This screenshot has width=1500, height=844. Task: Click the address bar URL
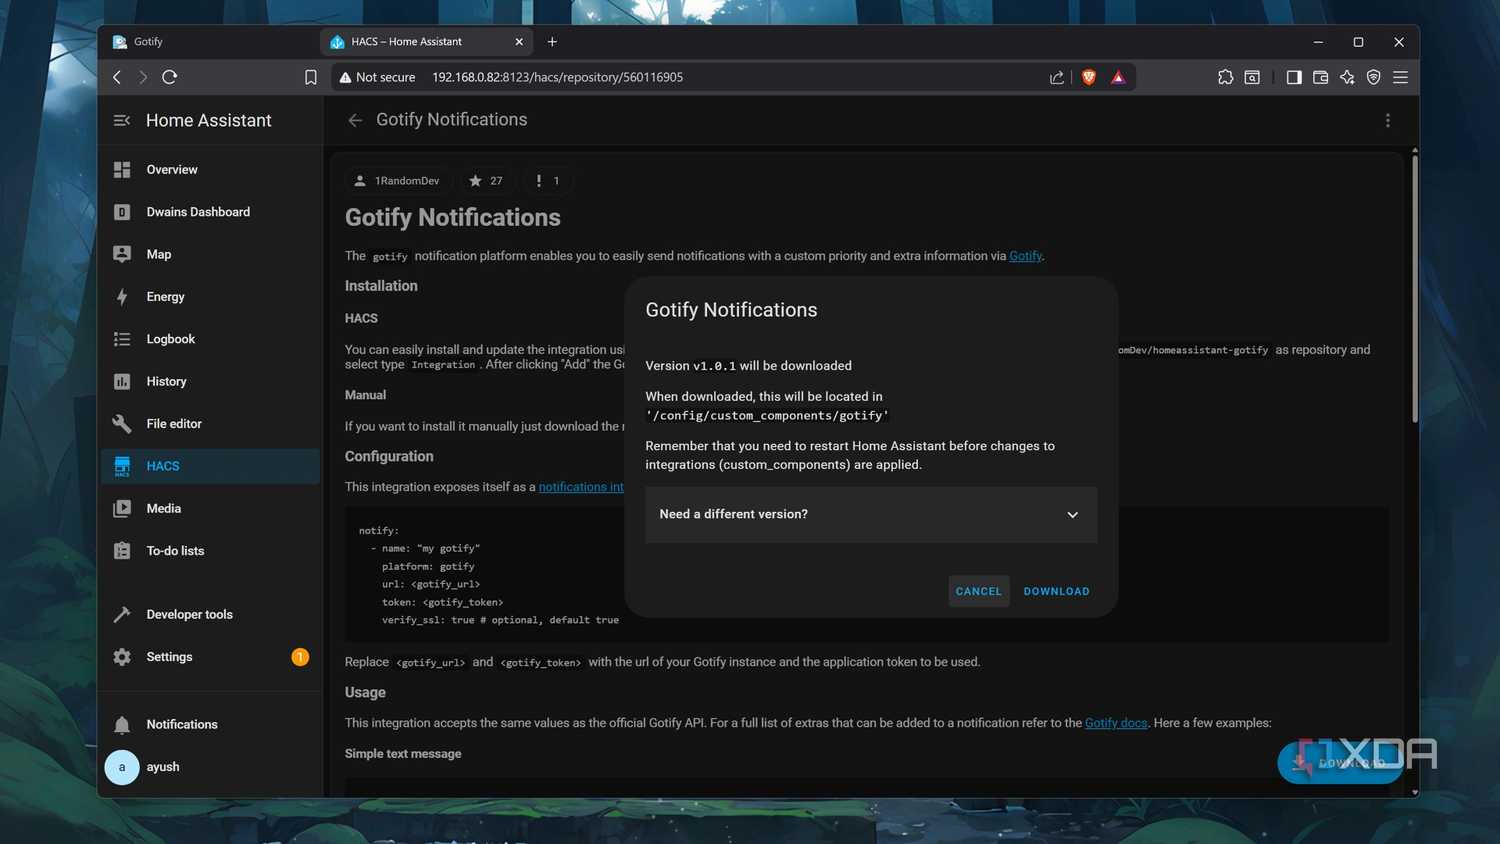[557, 77]
